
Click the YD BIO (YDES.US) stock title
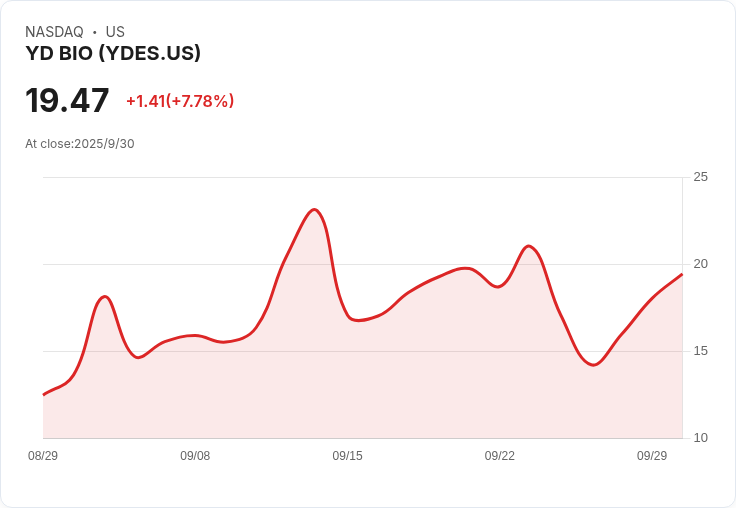(x=113, y=53)
